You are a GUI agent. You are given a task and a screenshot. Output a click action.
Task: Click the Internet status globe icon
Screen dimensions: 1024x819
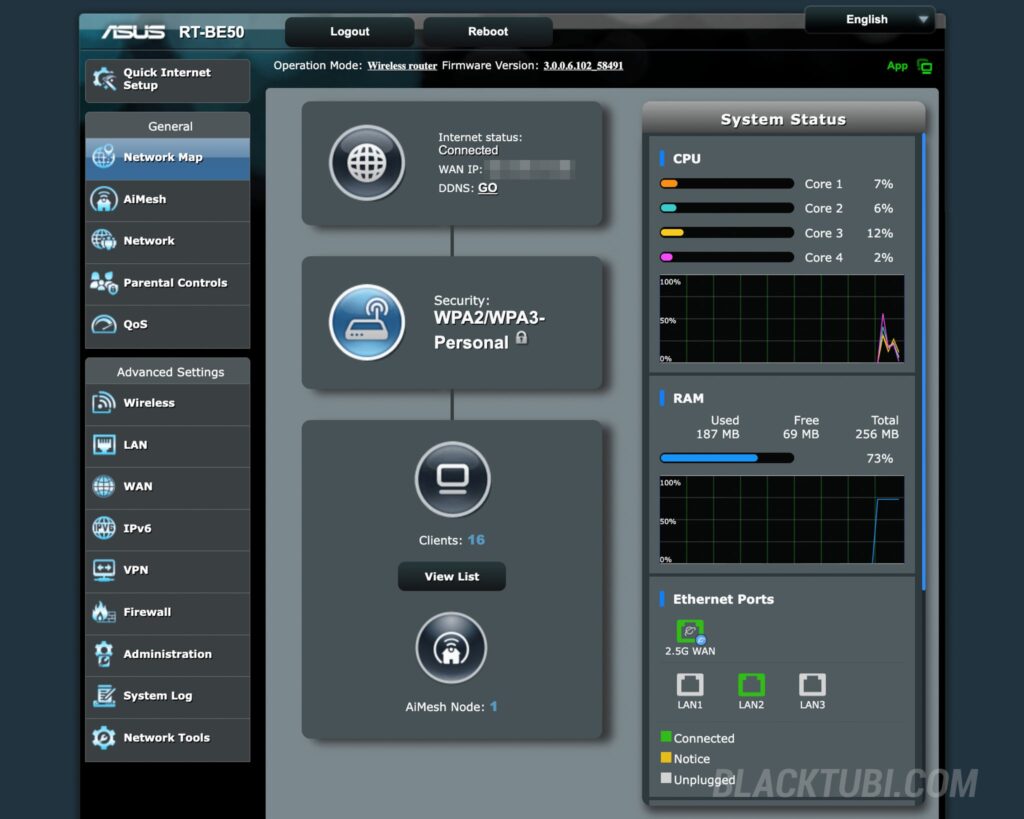[367, 163]
